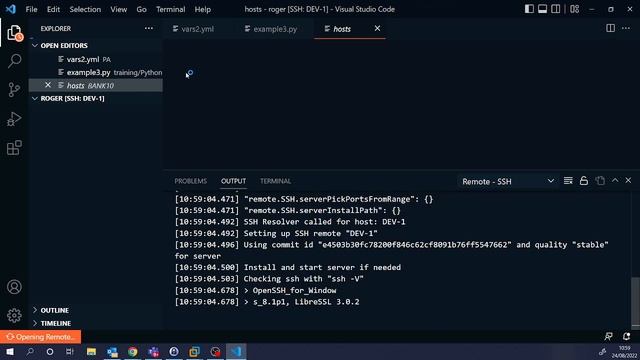640x360 pixels.
Task: Open Run and Debug view
Action: [x=14, y=119]
